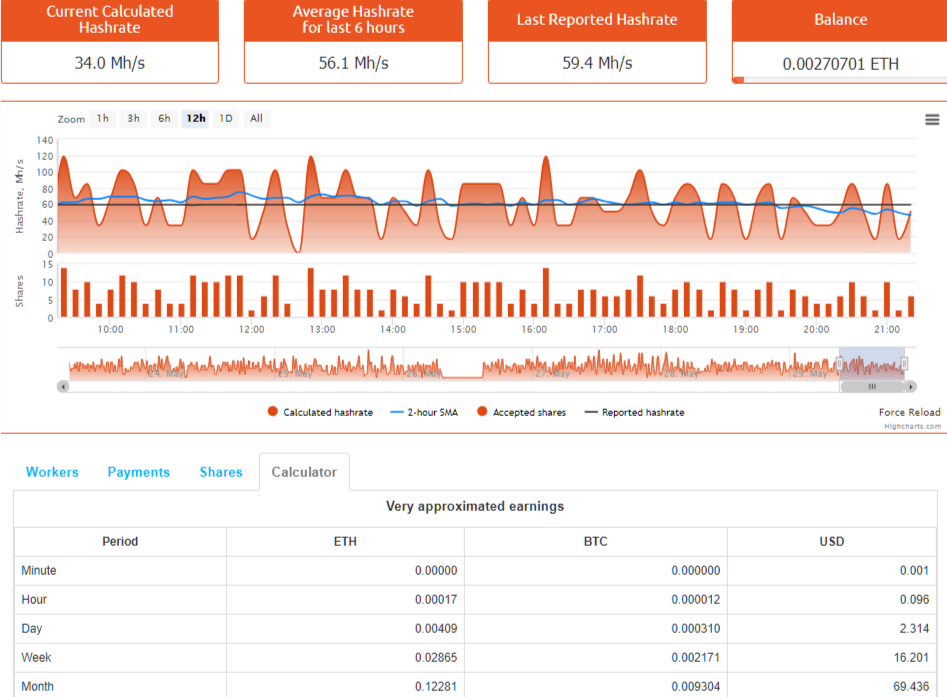Click the Balance payout progress bar
947x697 pixels.
[839, 80]
